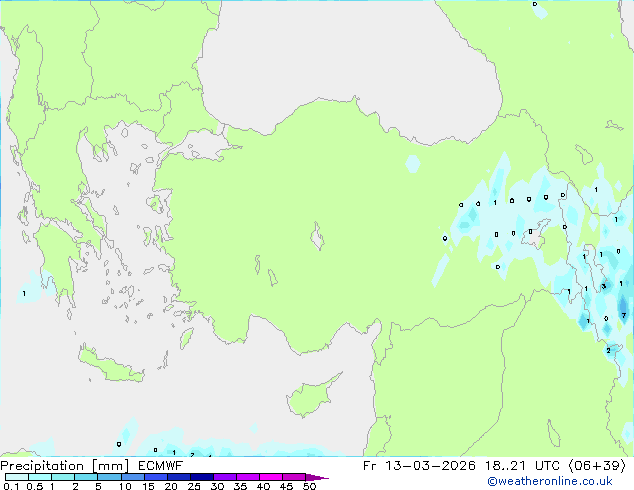Click the 30–35 mm violet legend swatch

click(224, 477)
